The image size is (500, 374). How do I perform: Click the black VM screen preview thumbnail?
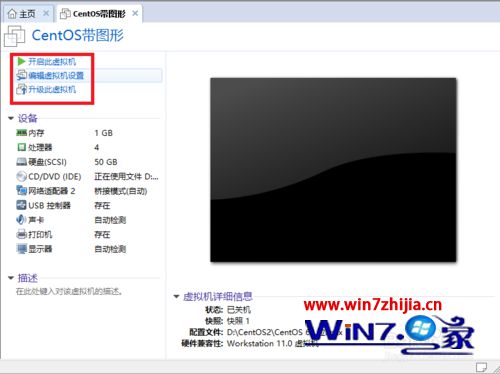[333, 170]
